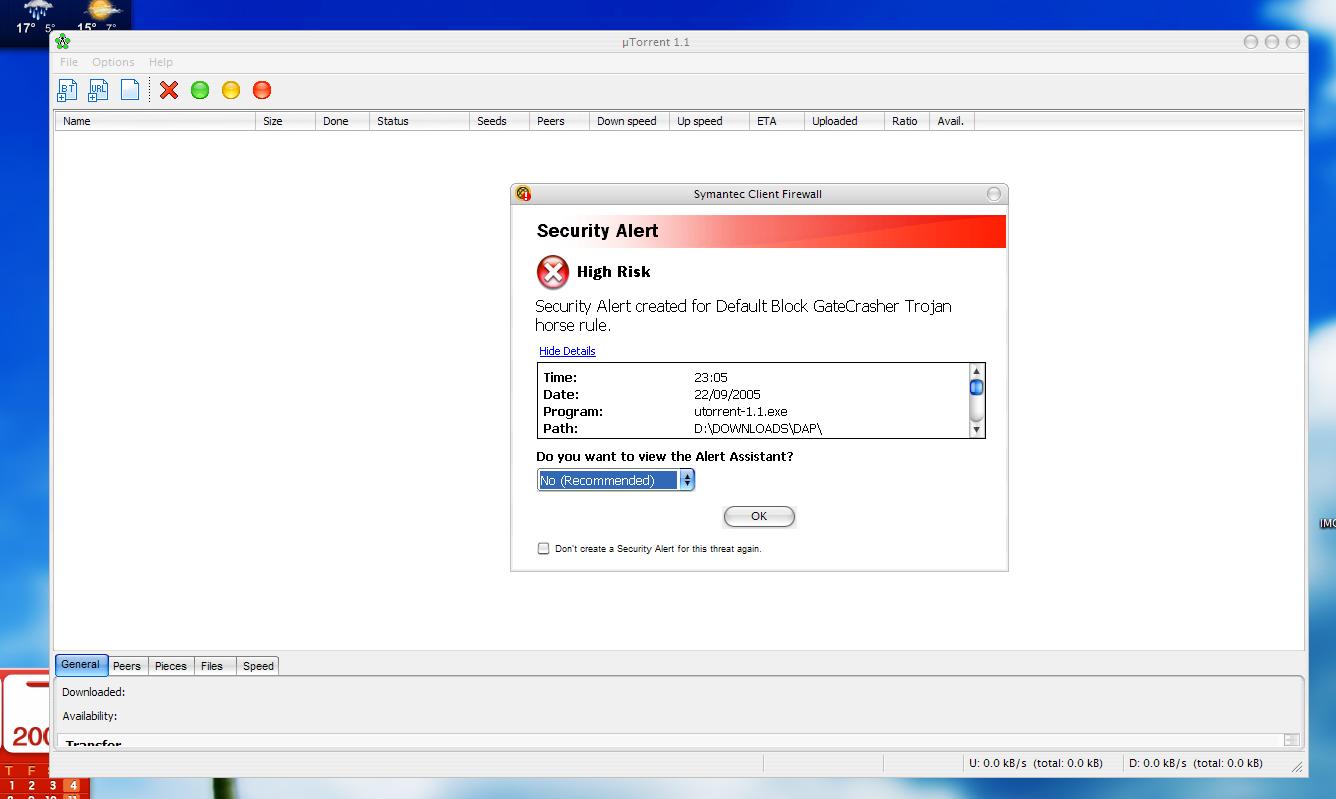Sort by the Status column header
Image resolution: width=1336 pixels, height=799 pixels.
pos(420,121)
